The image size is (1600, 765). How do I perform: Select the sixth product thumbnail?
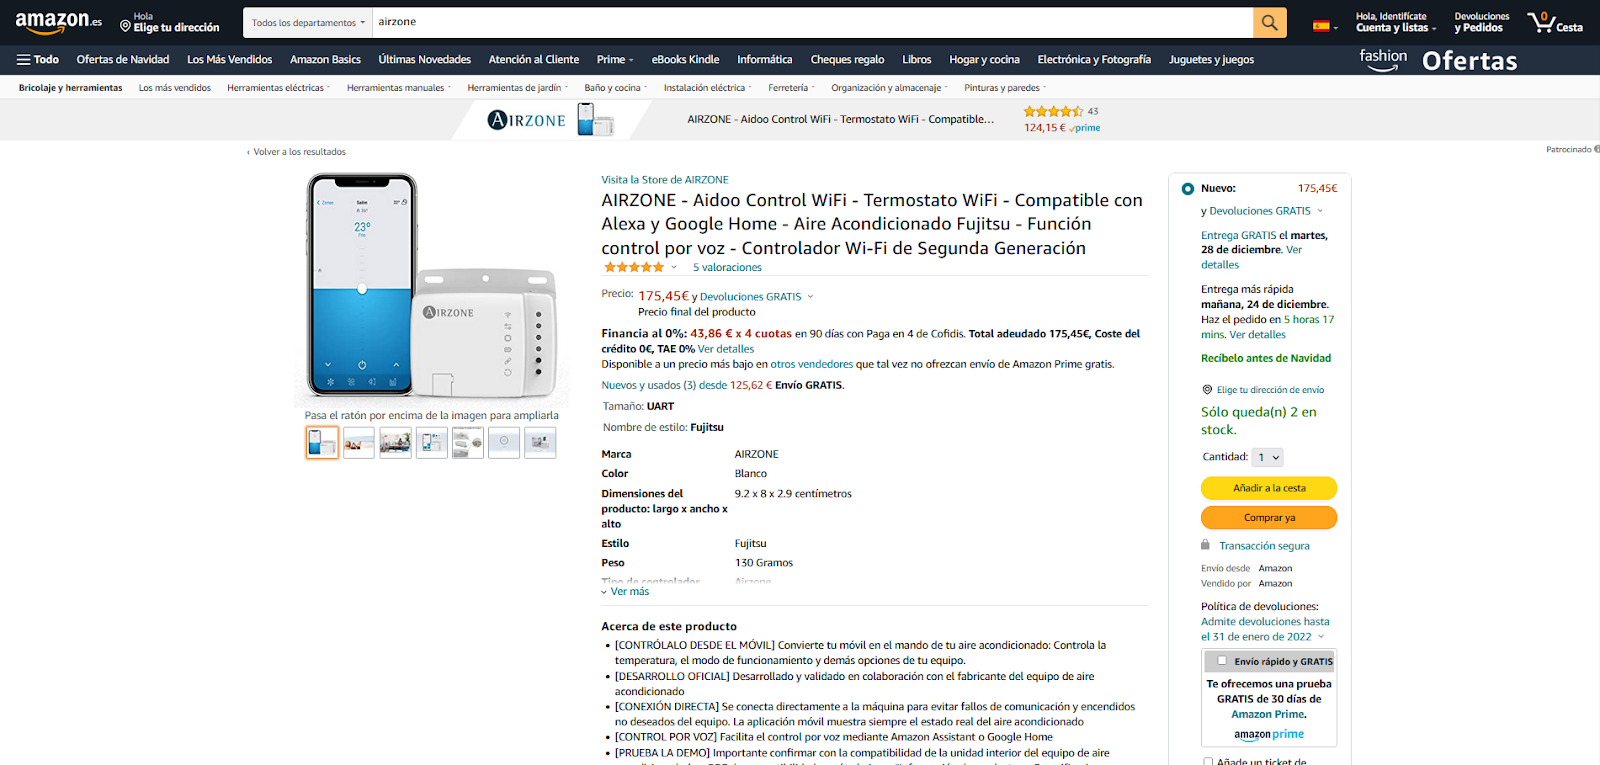coord(504,442)
